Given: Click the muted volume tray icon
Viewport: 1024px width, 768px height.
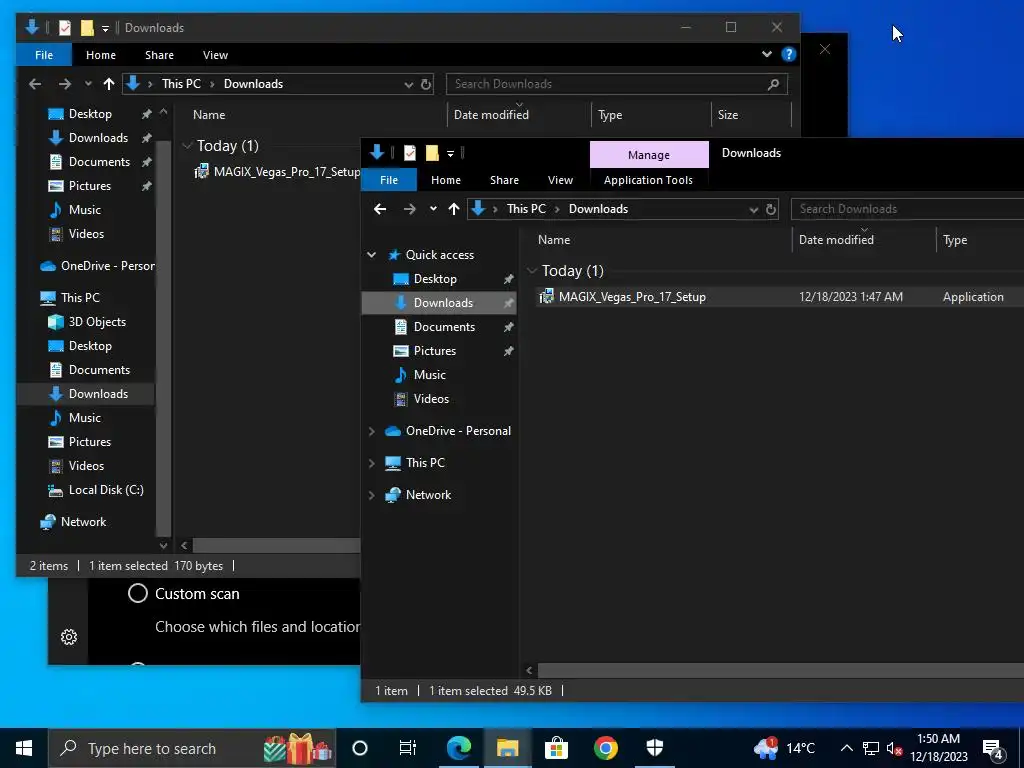Looking at the screenshot, I should [x=894, y=748].
